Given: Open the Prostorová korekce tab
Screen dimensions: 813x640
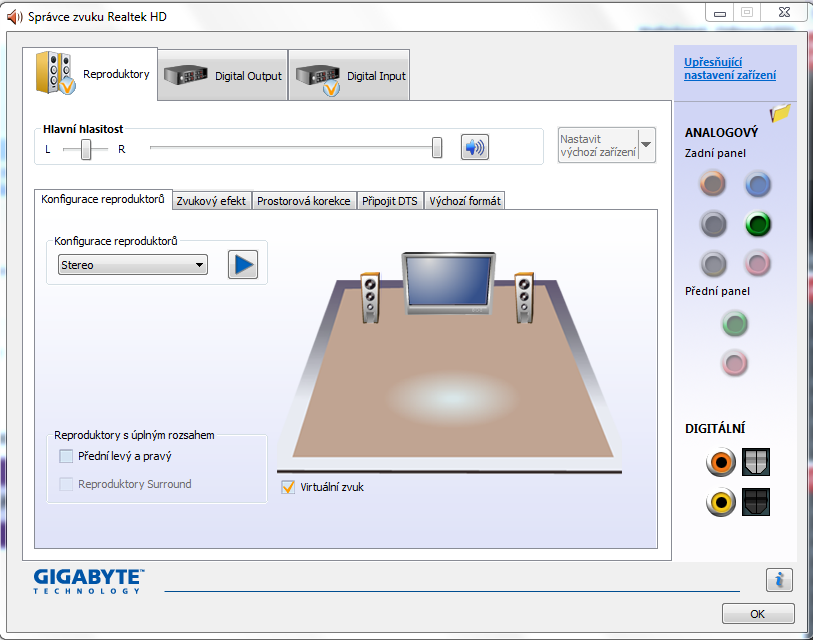Looking at the screenshot, I should [x=304, y=201].
